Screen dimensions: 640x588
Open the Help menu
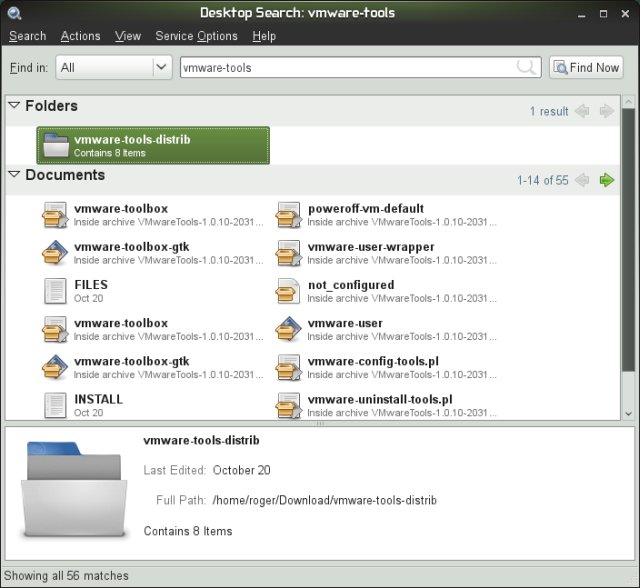tap(264, 36)
